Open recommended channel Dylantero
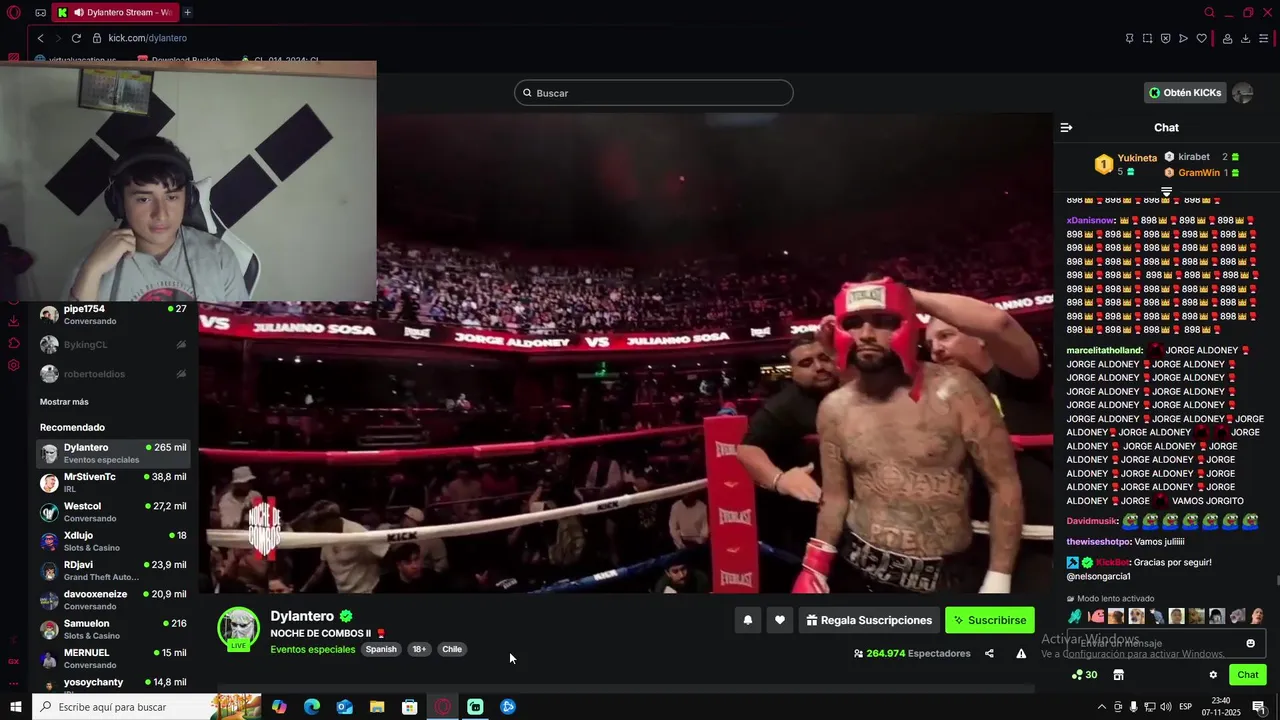The height and width of the screenshot is (720, 1280). click(113, 453)
